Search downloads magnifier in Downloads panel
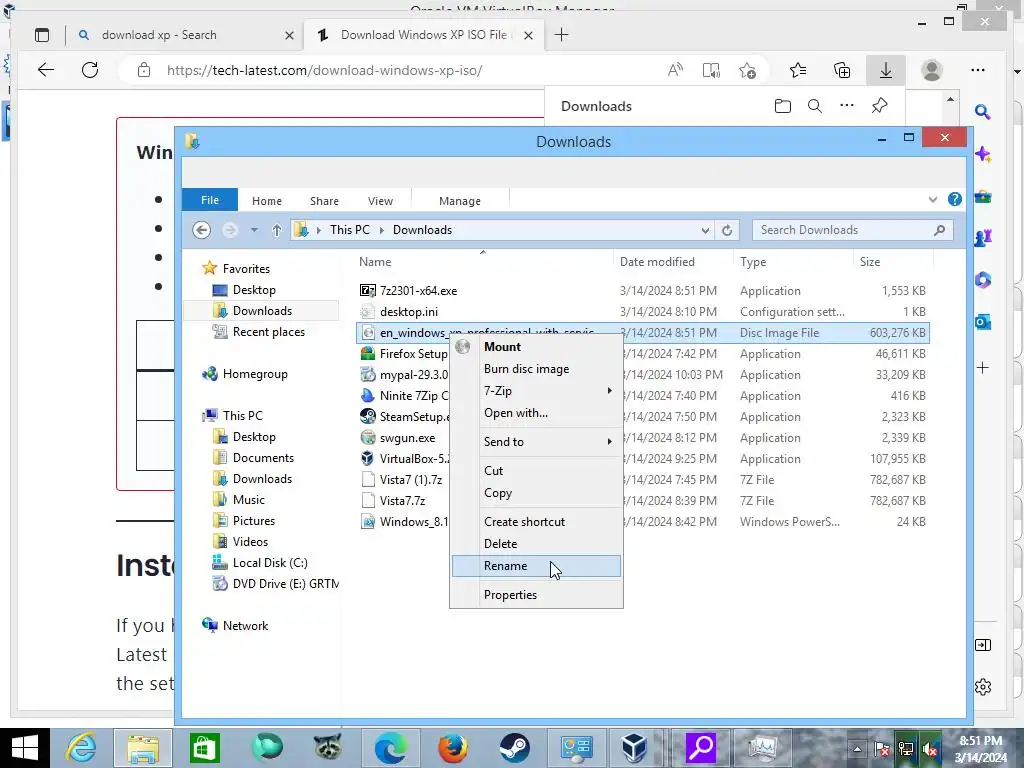The width and height of the screenshot is (1024, 768). click(x=814, y=106)
